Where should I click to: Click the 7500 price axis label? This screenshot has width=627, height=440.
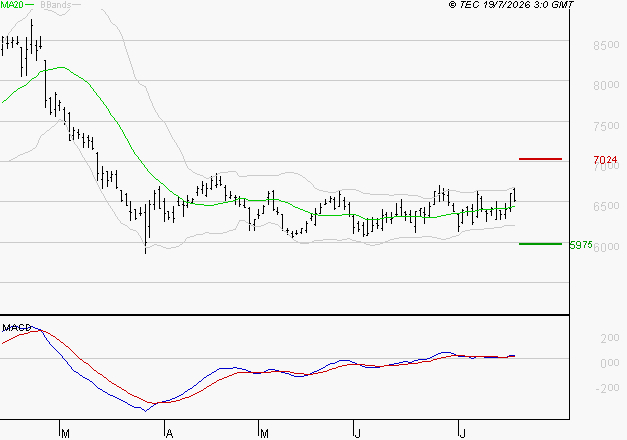pyautogui.click(x=606, y=126)
